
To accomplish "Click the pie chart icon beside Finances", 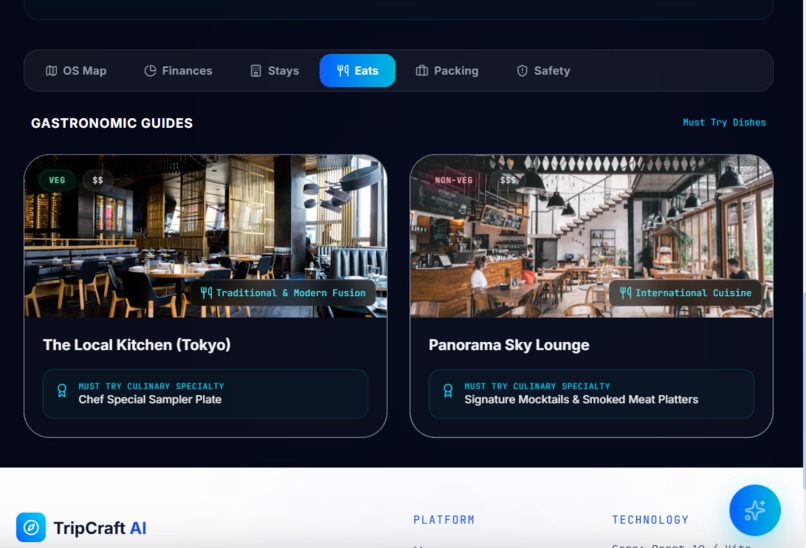I will (x=150, y=71).
